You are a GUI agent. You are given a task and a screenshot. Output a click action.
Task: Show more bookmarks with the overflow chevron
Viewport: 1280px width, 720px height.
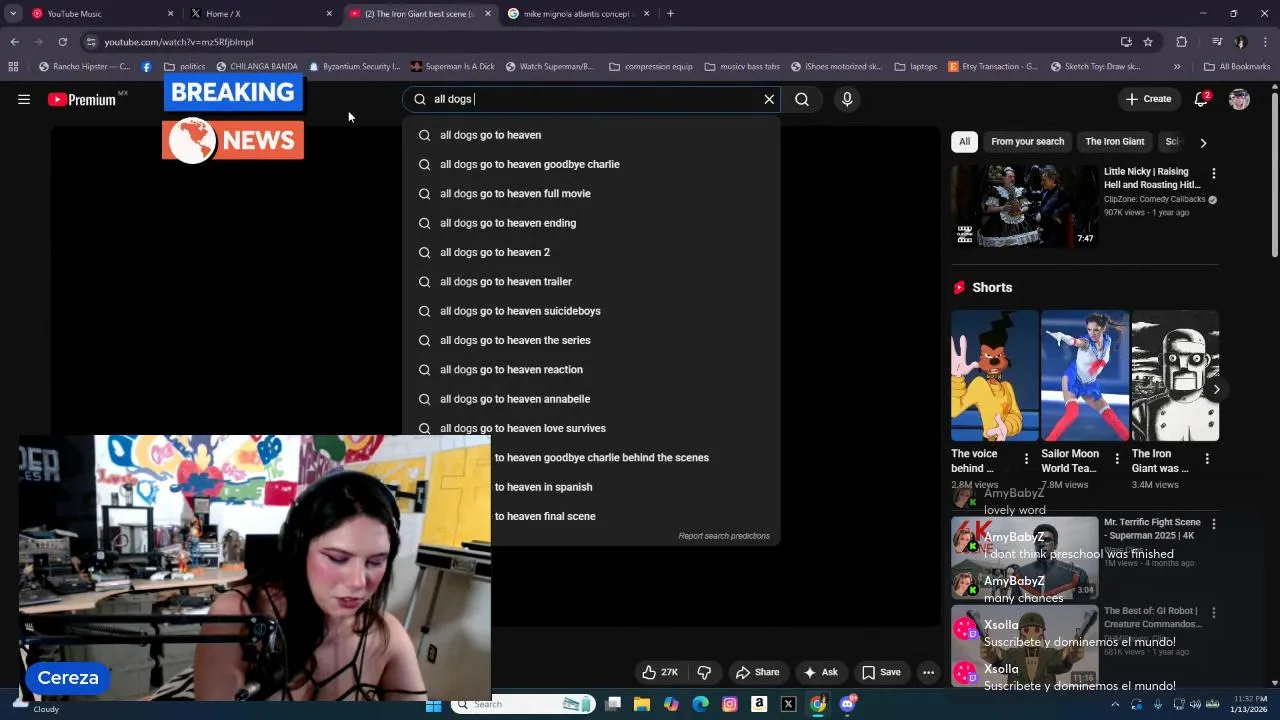(x=1177, y=67)
